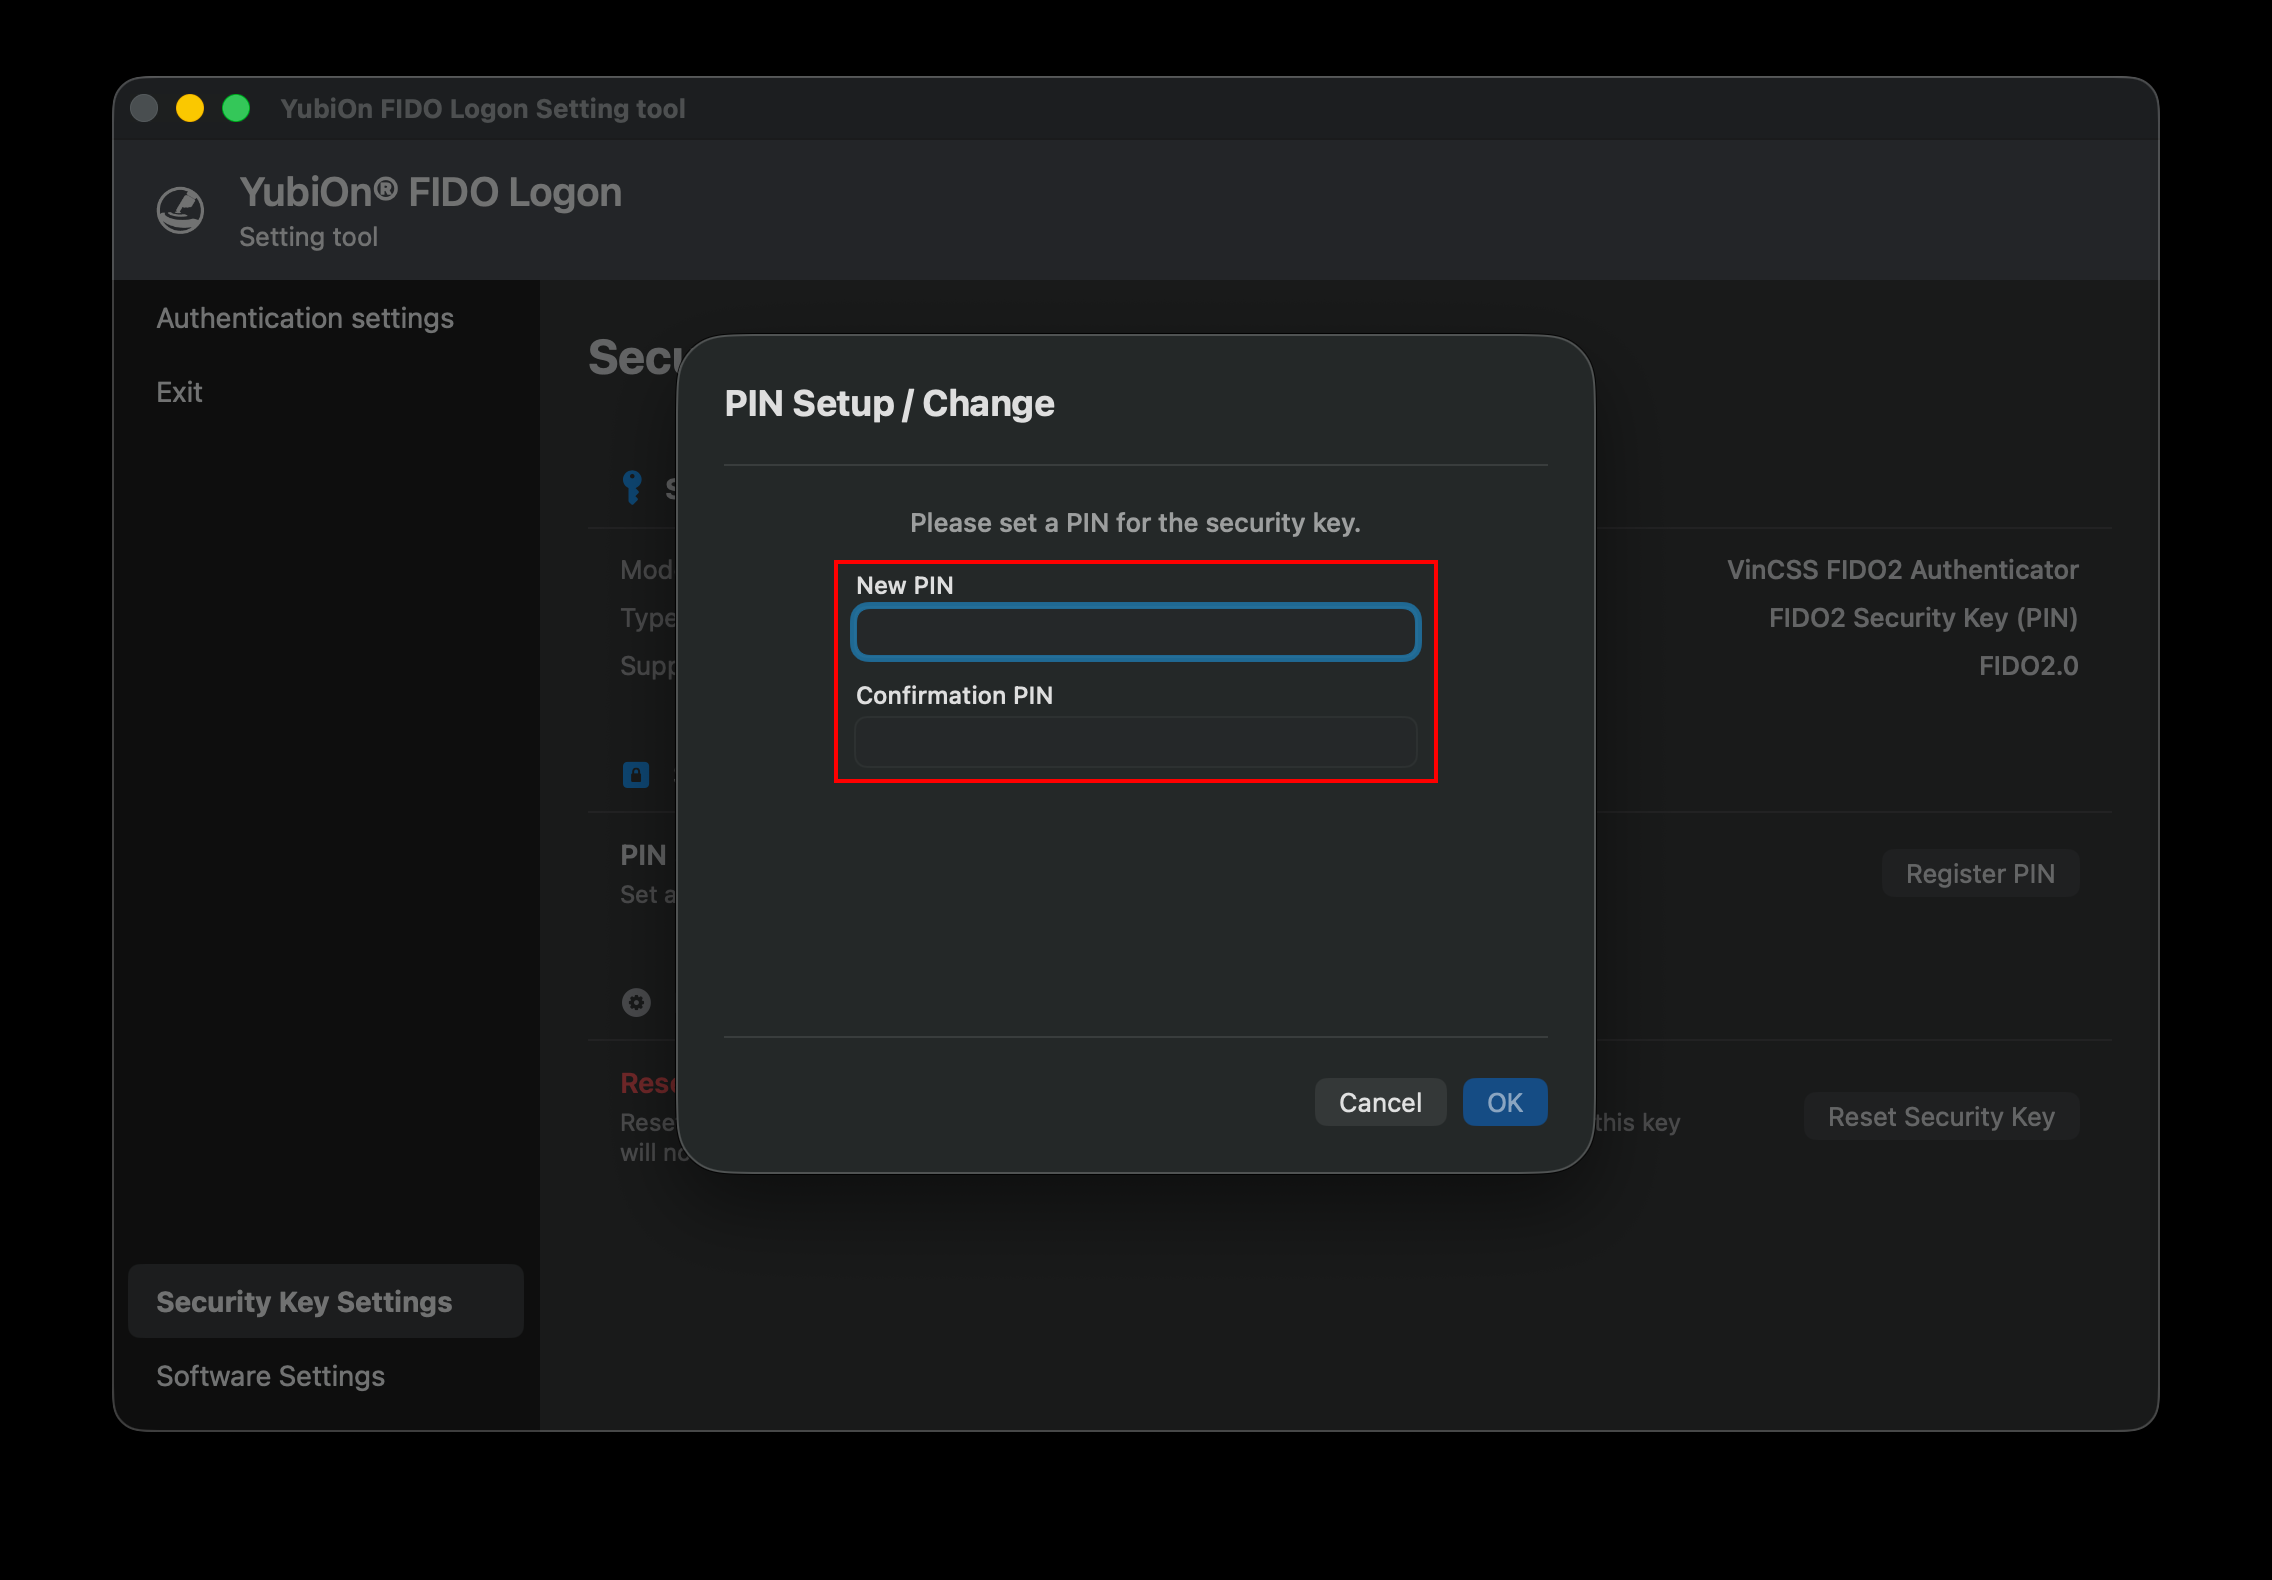2272x1580 pixels.
Task: Confirm the PIN with the OK button
Action: point(1505,1102)
